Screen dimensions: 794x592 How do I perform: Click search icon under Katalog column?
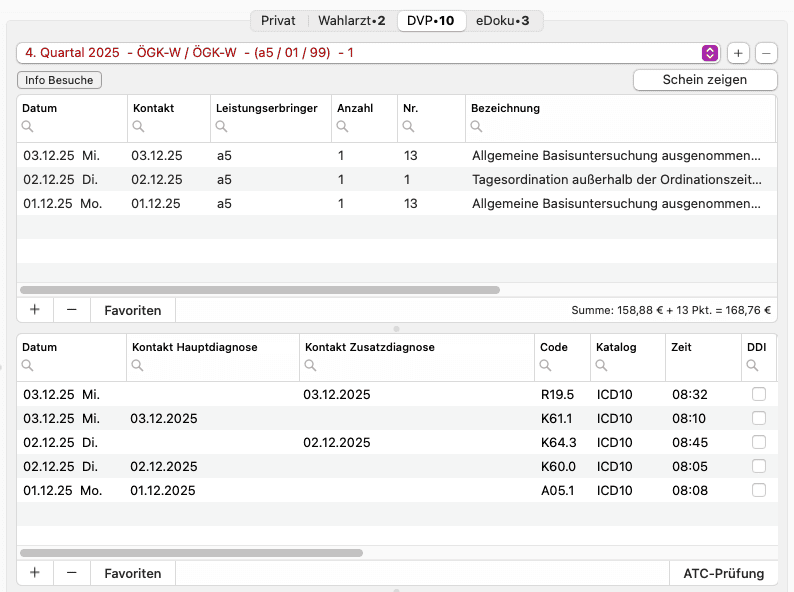click(x=601, y=365)
